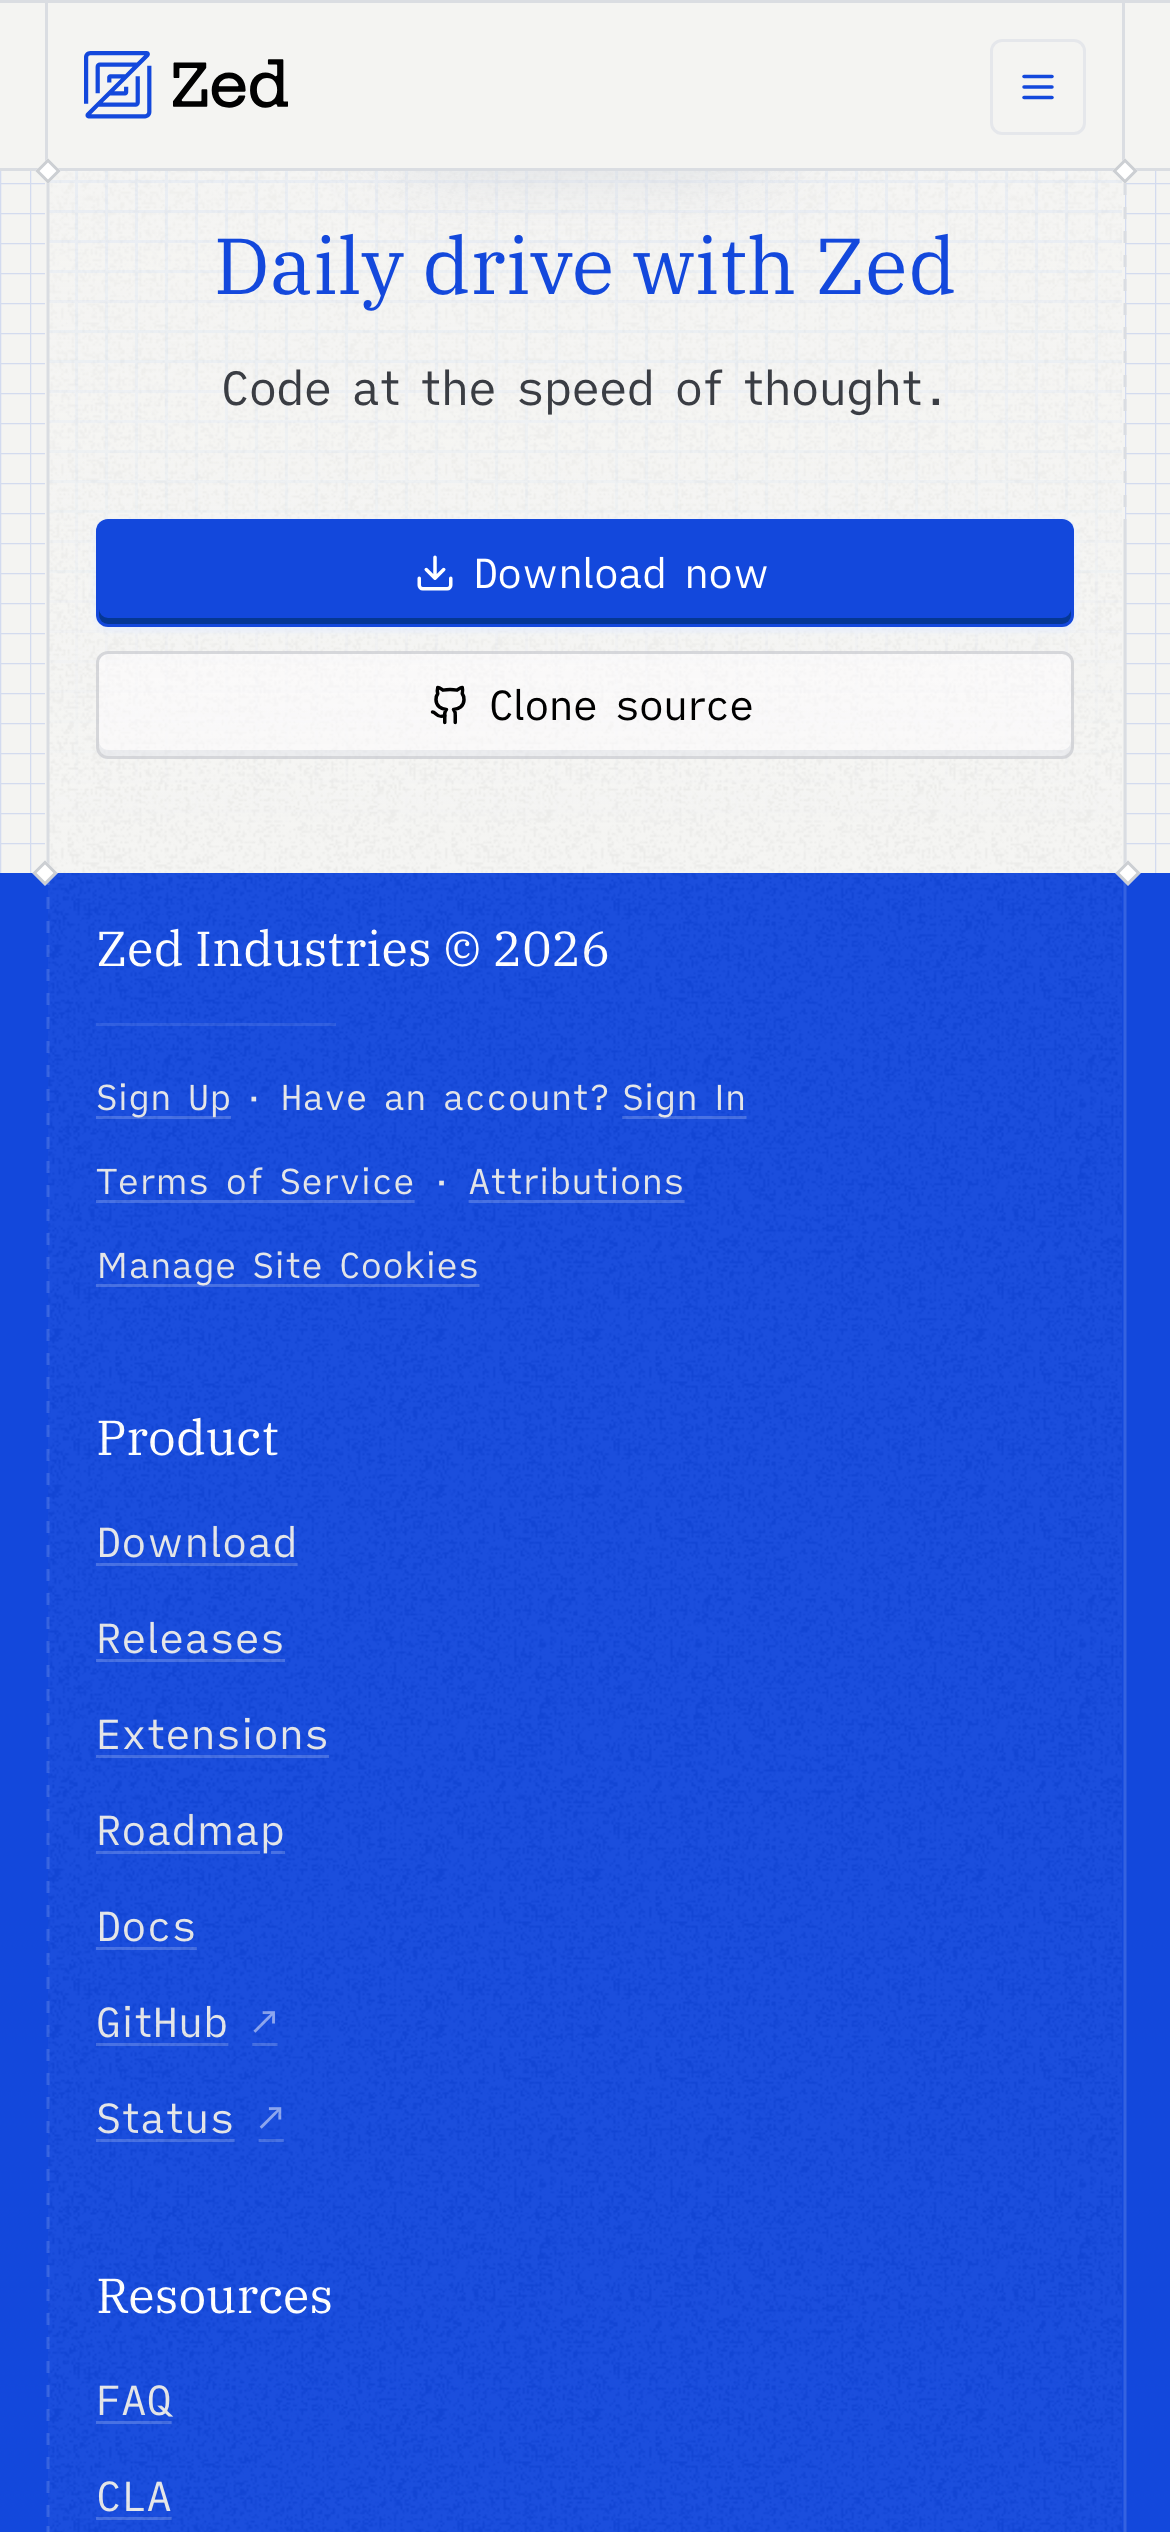The image size is (1170, 2532).
Task: Go to the Download footer link
Action: (x=197, y=1543)
